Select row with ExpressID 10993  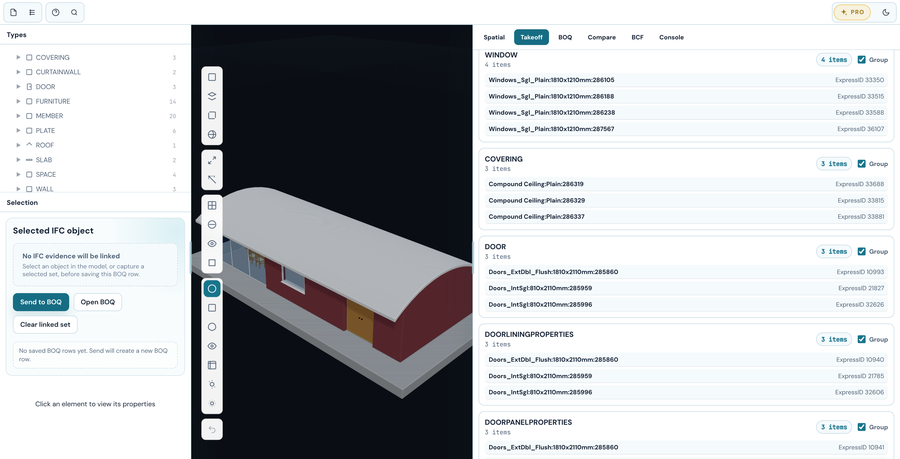[x=686, y=272]
